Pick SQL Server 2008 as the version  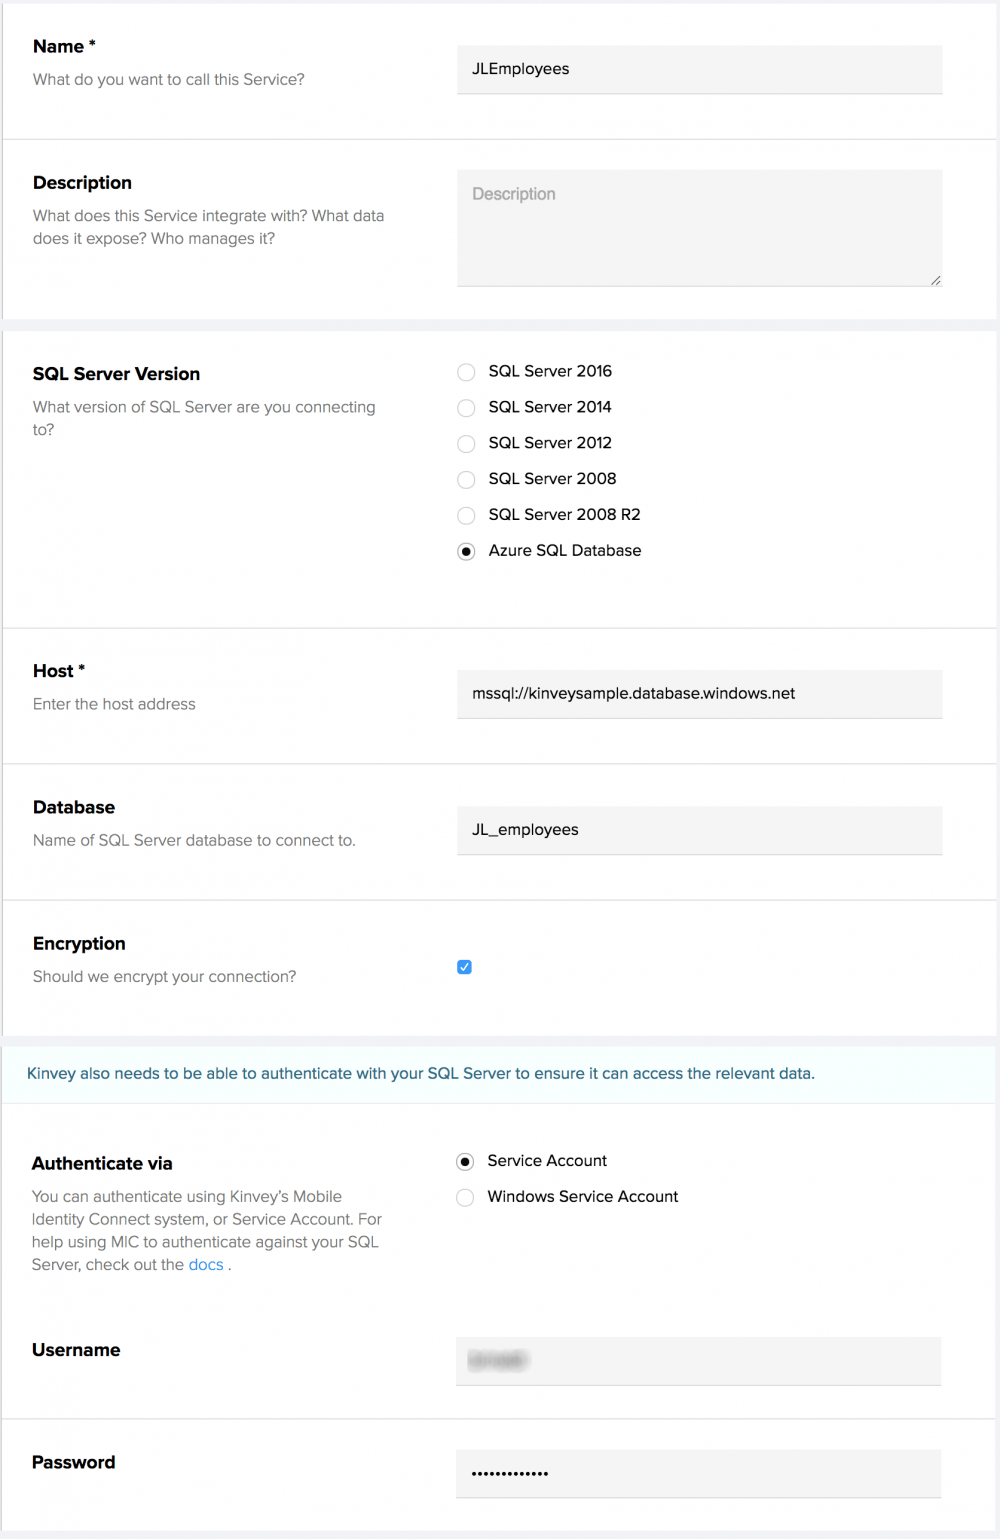coord(466,480)
